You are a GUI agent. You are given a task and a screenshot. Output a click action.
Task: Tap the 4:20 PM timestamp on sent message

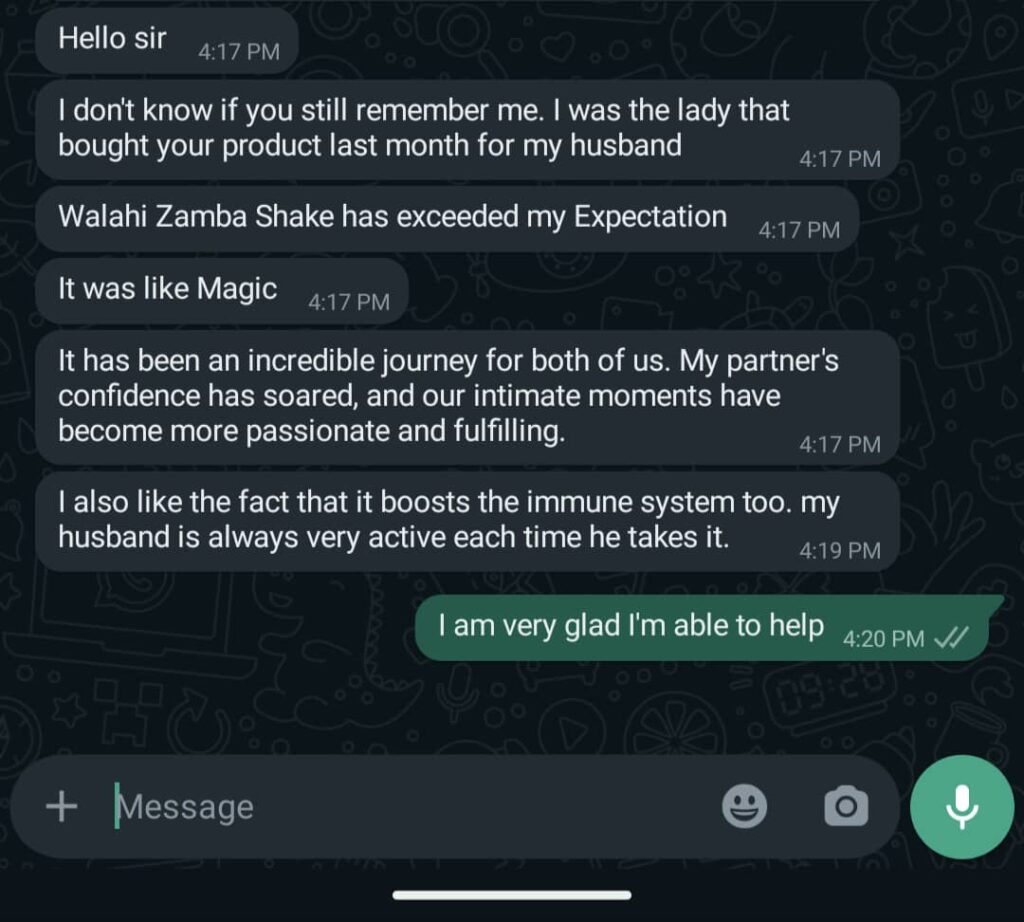coord(883,638)
